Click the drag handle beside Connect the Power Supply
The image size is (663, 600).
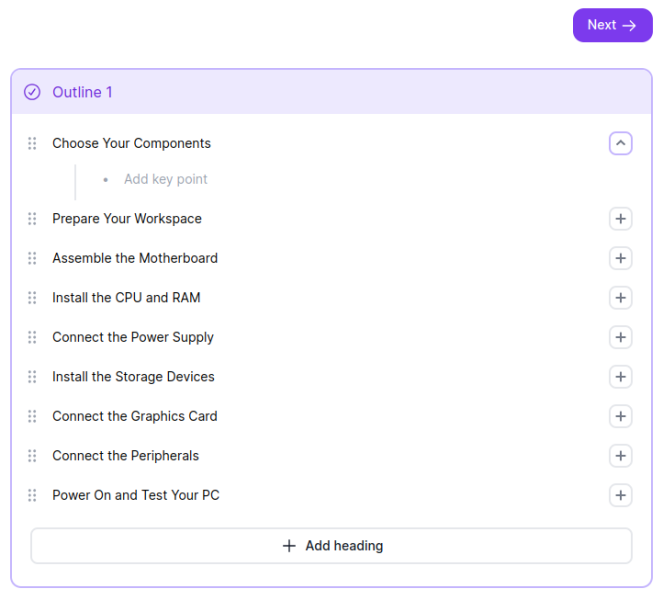tap(32, 337)
